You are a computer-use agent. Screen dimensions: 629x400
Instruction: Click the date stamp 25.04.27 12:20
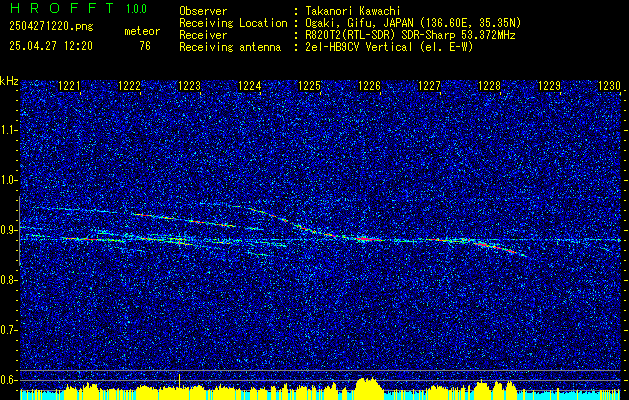click(51, 46)
